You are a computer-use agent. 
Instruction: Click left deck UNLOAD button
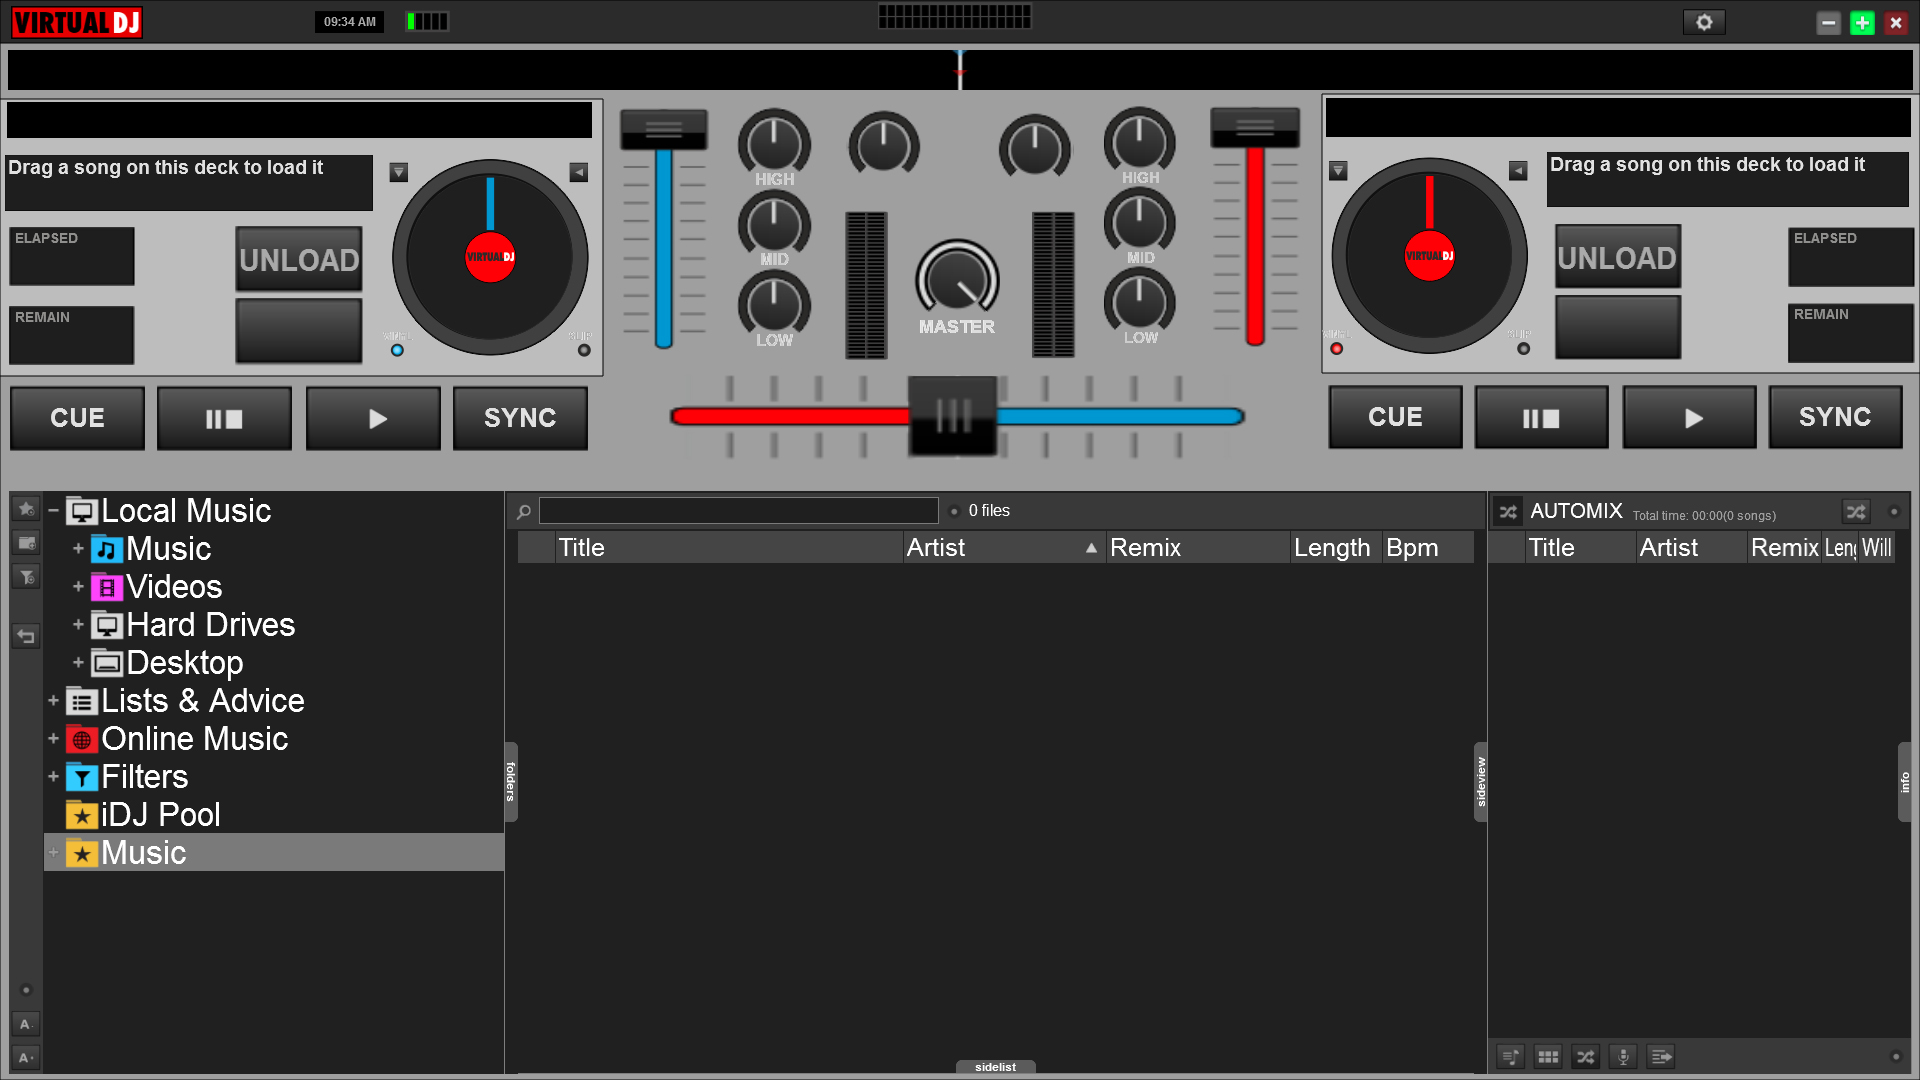(x=299, y=260)
